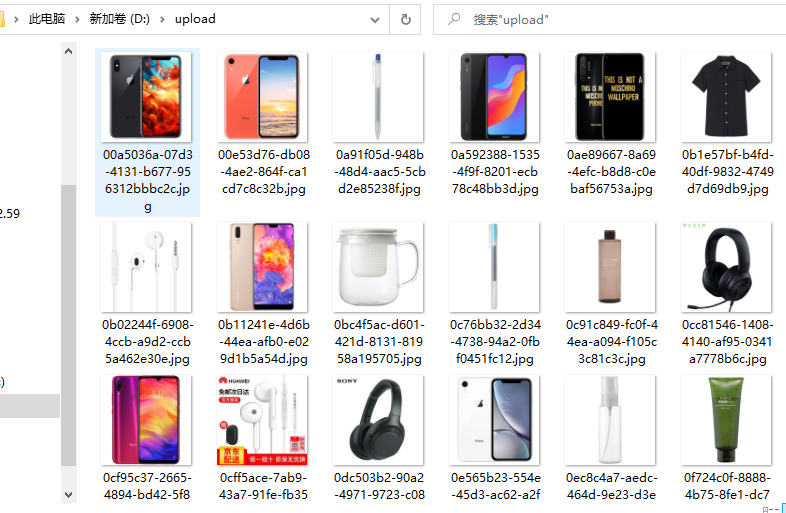
Task: Select 此电脑 in the breadcrumb path
Action: pos(47,19)
